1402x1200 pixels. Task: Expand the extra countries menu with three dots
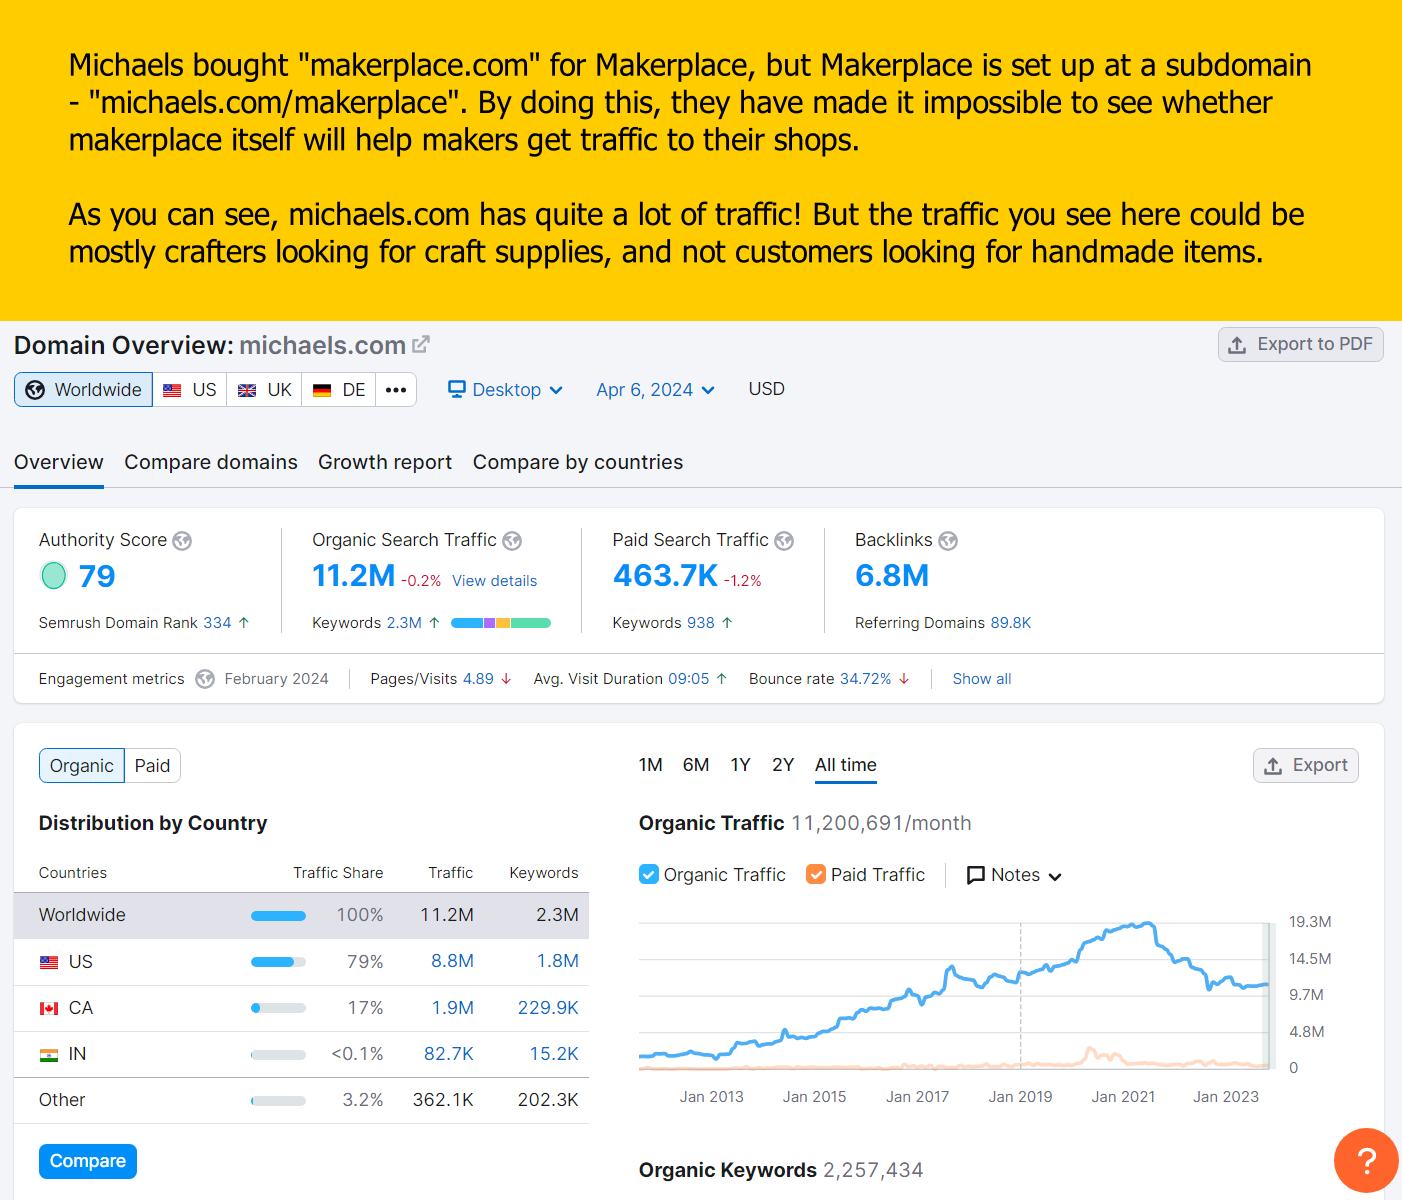[396, 389]
